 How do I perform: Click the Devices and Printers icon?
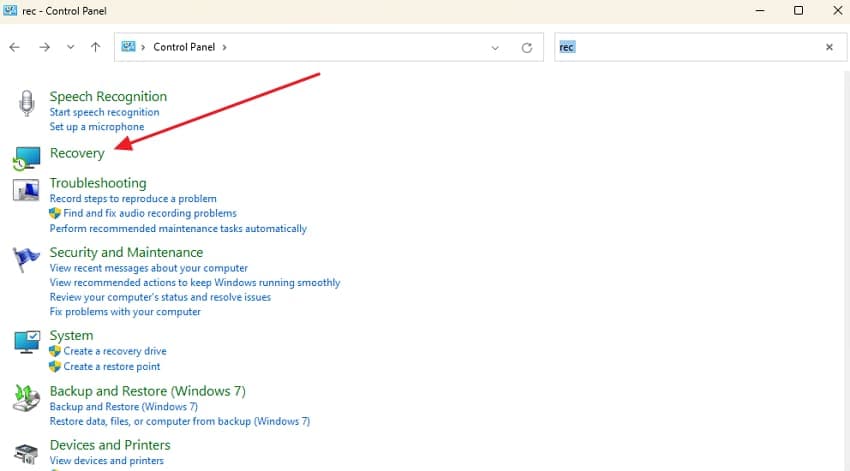[x=26, y=453]
